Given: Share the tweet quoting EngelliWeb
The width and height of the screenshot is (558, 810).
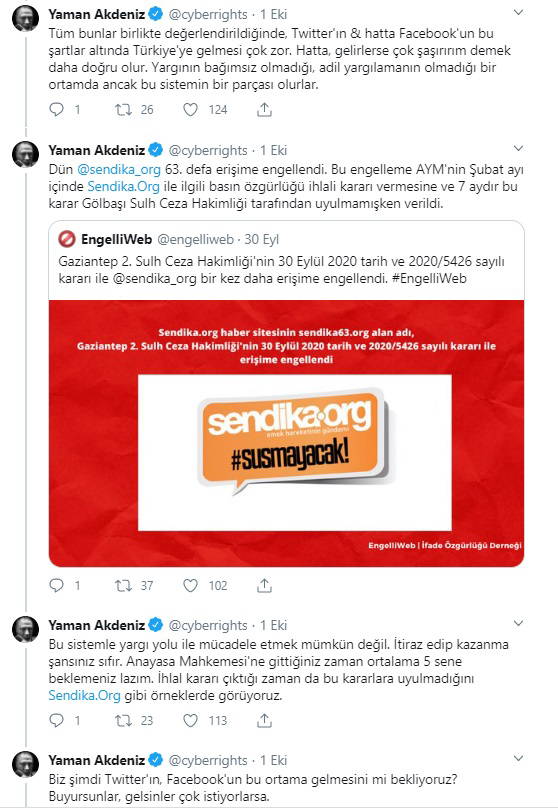Looking at the screenshot, I should click(x=264, y=585).
